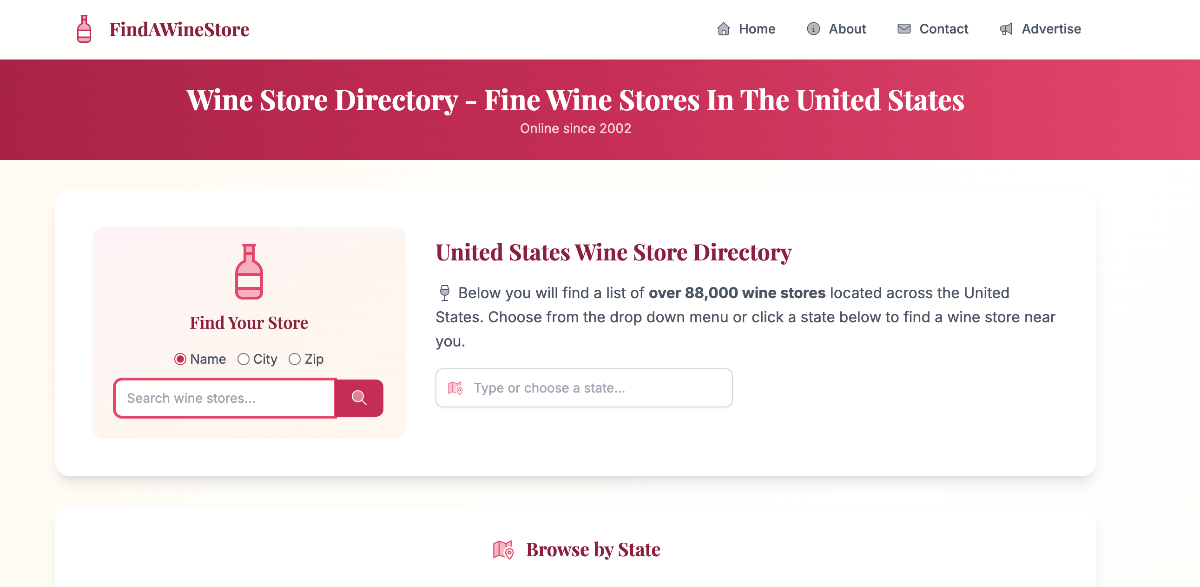Click the map icon beside Browse by State
This screenshot has height=587, width=1200.
(x=504, y=549)
